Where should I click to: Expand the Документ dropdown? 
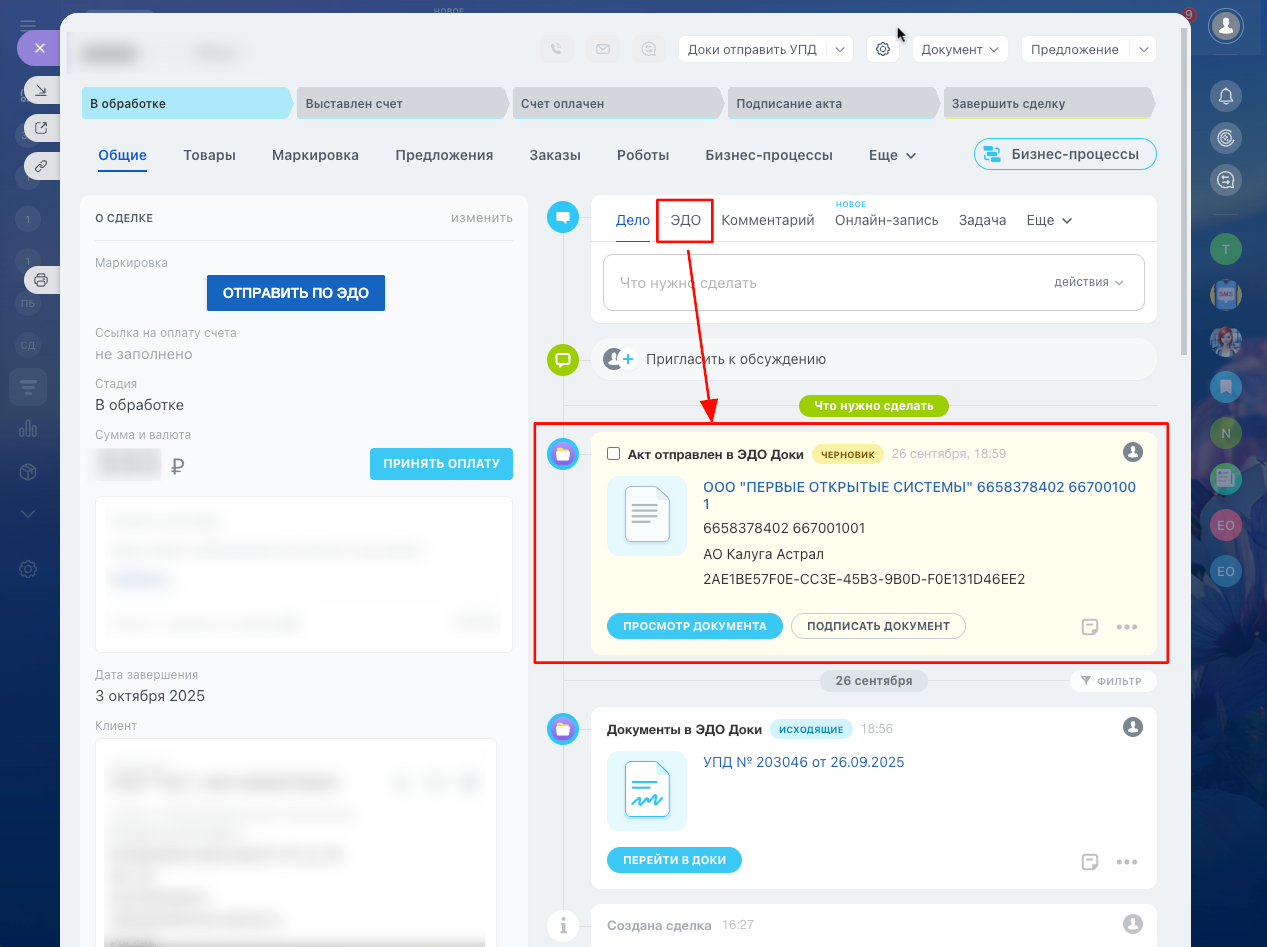960,49
